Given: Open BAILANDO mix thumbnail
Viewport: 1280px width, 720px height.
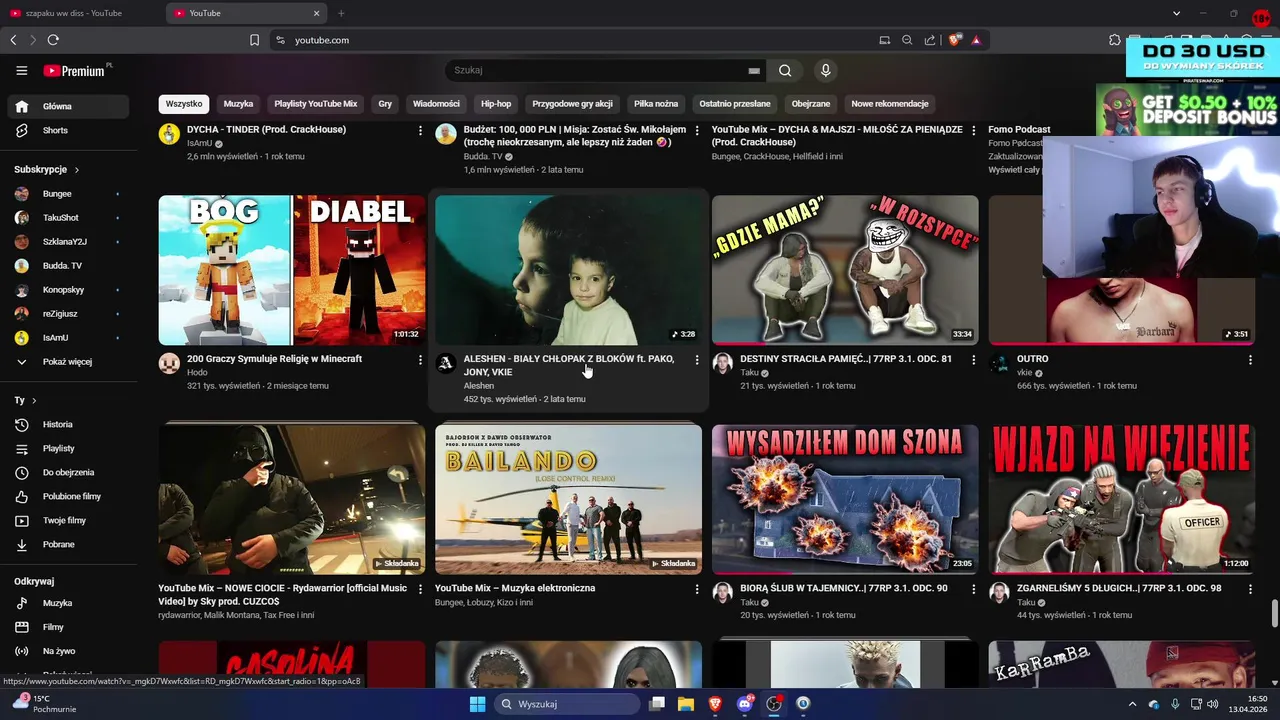Looking at the screenshot, I should click(568, 499).
